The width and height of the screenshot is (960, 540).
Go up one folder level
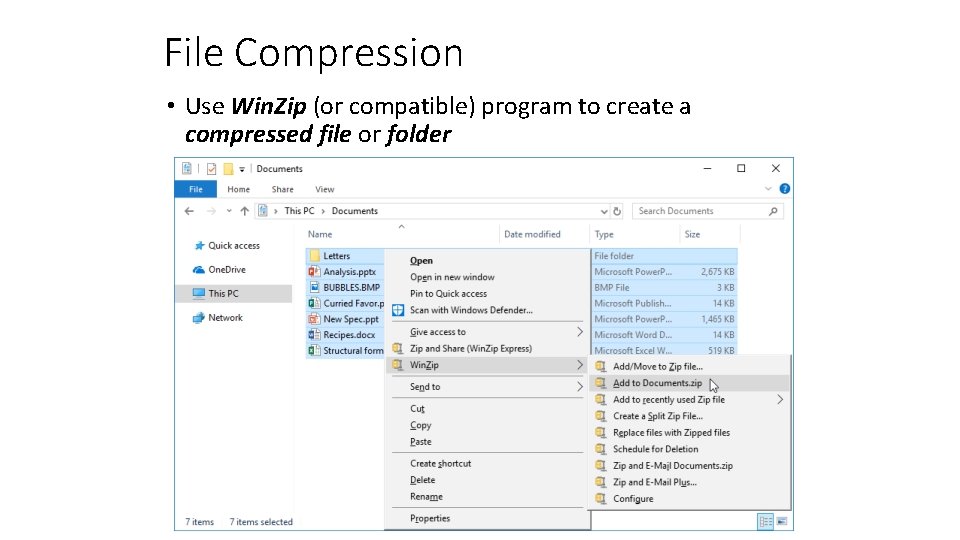tap(244, 211)
